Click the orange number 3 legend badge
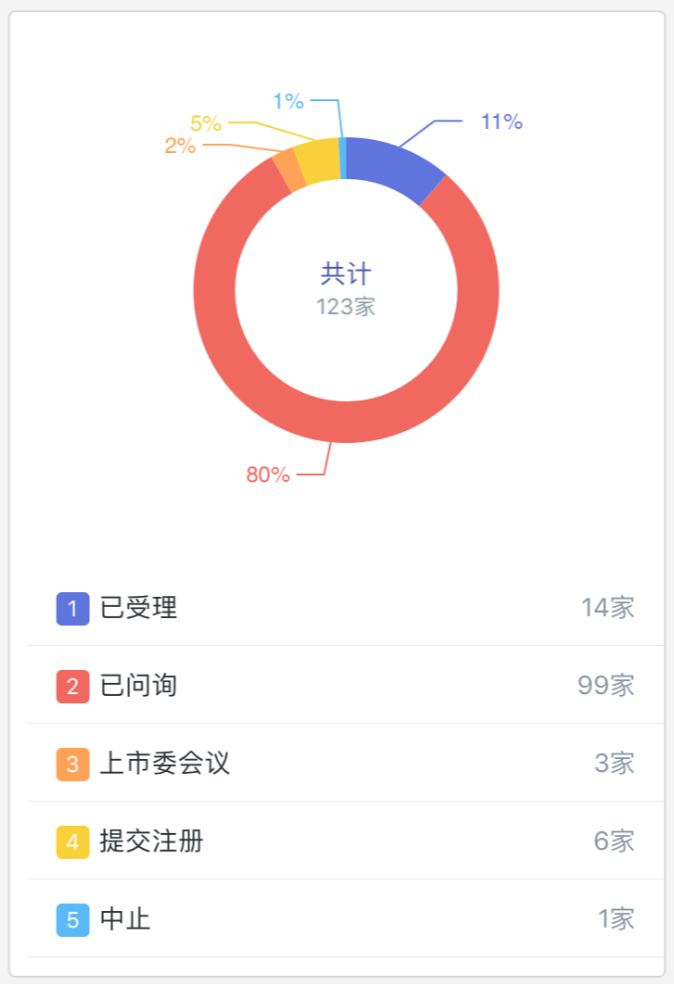 73,764
